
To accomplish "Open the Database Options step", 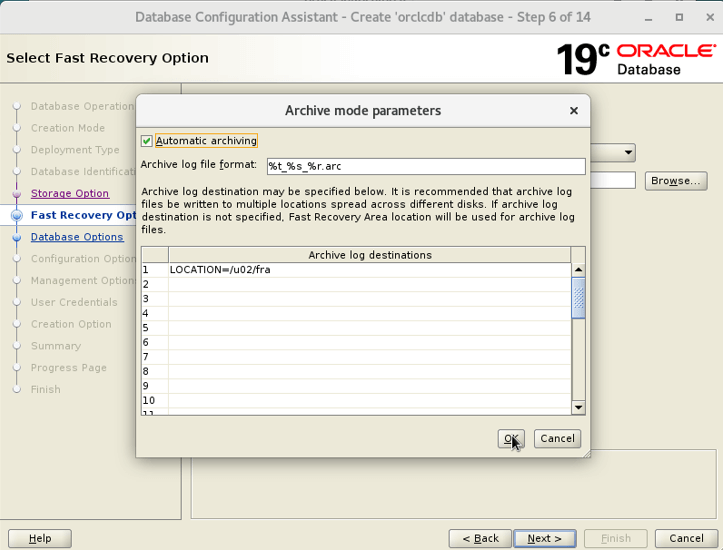I will 77,237.
